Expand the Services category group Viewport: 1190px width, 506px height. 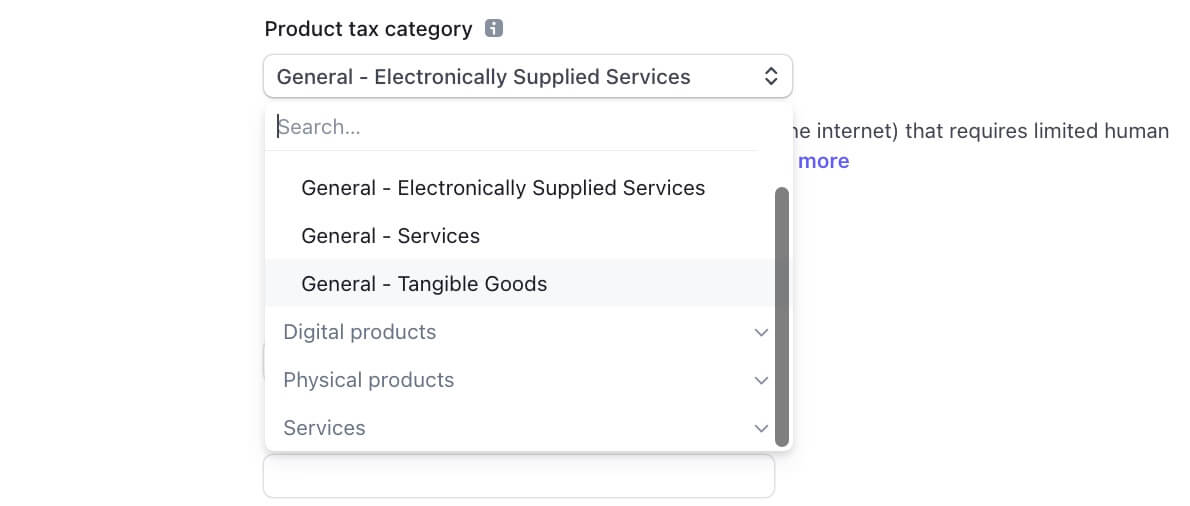pos(520,428)
